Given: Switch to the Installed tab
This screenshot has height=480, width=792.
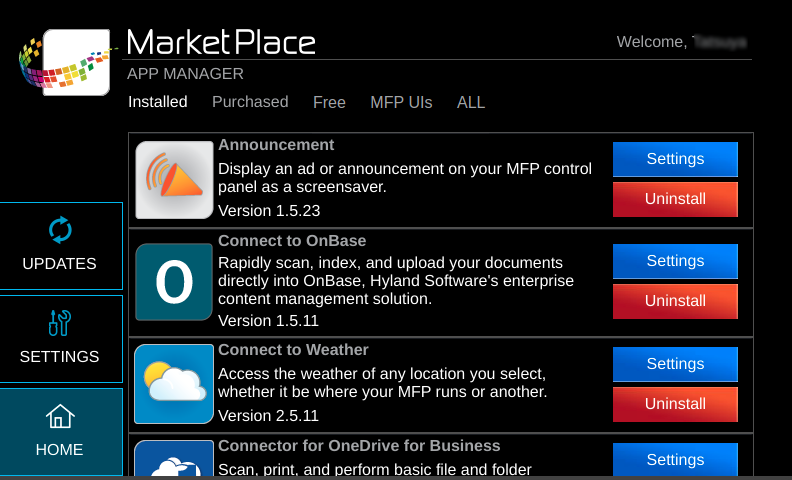Looking at the screenshot, I should [158, 102].
